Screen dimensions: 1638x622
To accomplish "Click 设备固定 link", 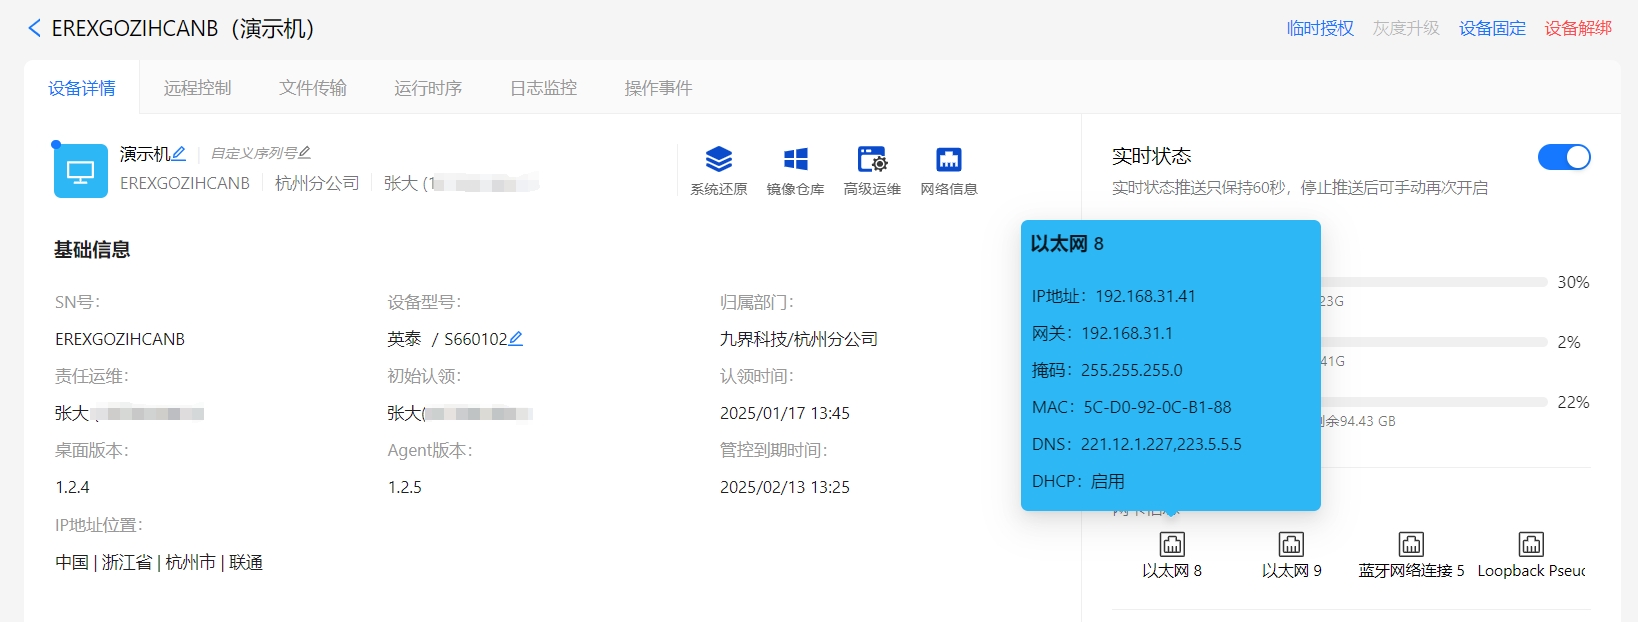I will click(x=1492, y=28).
